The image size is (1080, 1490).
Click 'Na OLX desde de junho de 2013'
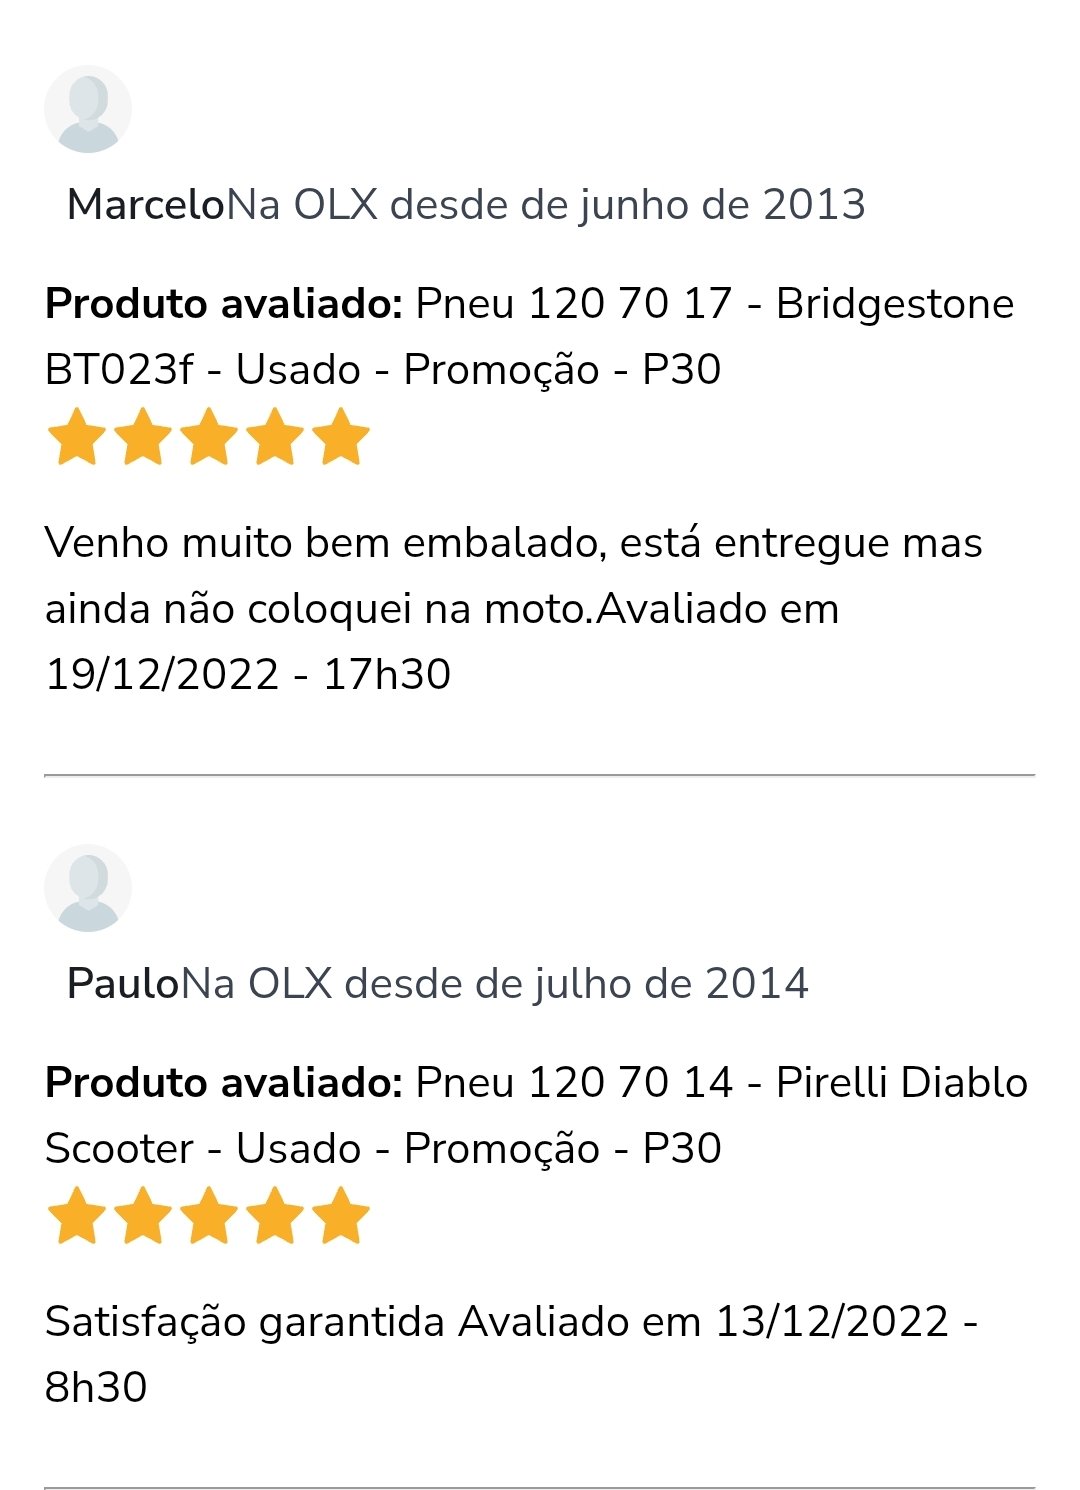point(546,204)
